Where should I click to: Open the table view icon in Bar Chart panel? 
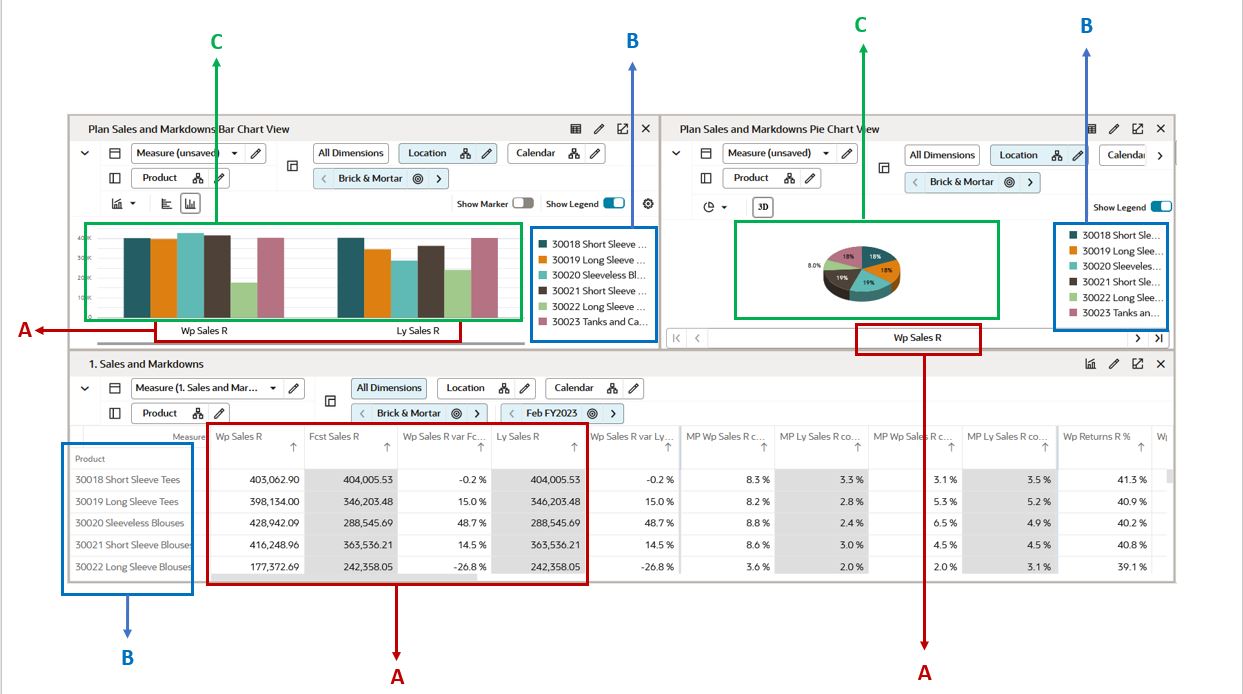click(574, 130)
